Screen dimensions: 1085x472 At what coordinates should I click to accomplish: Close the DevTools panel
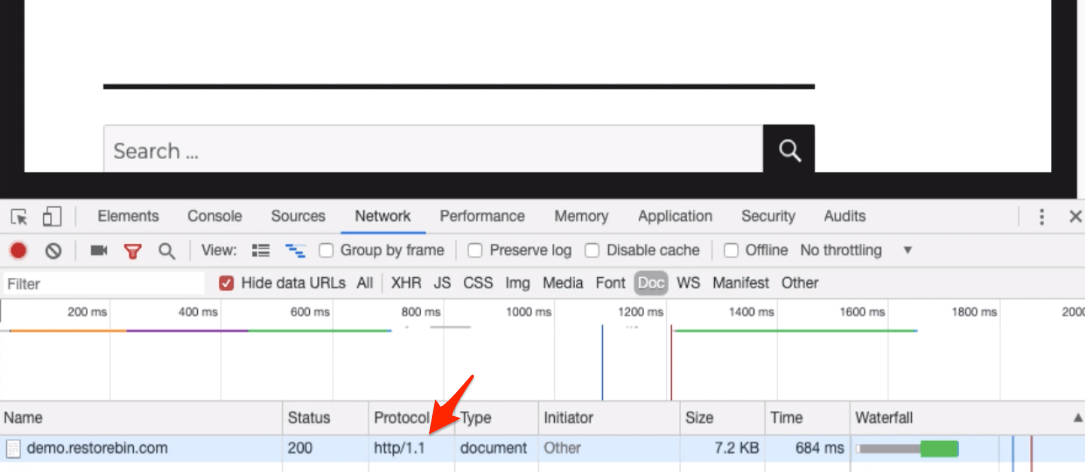[1075, 217]
